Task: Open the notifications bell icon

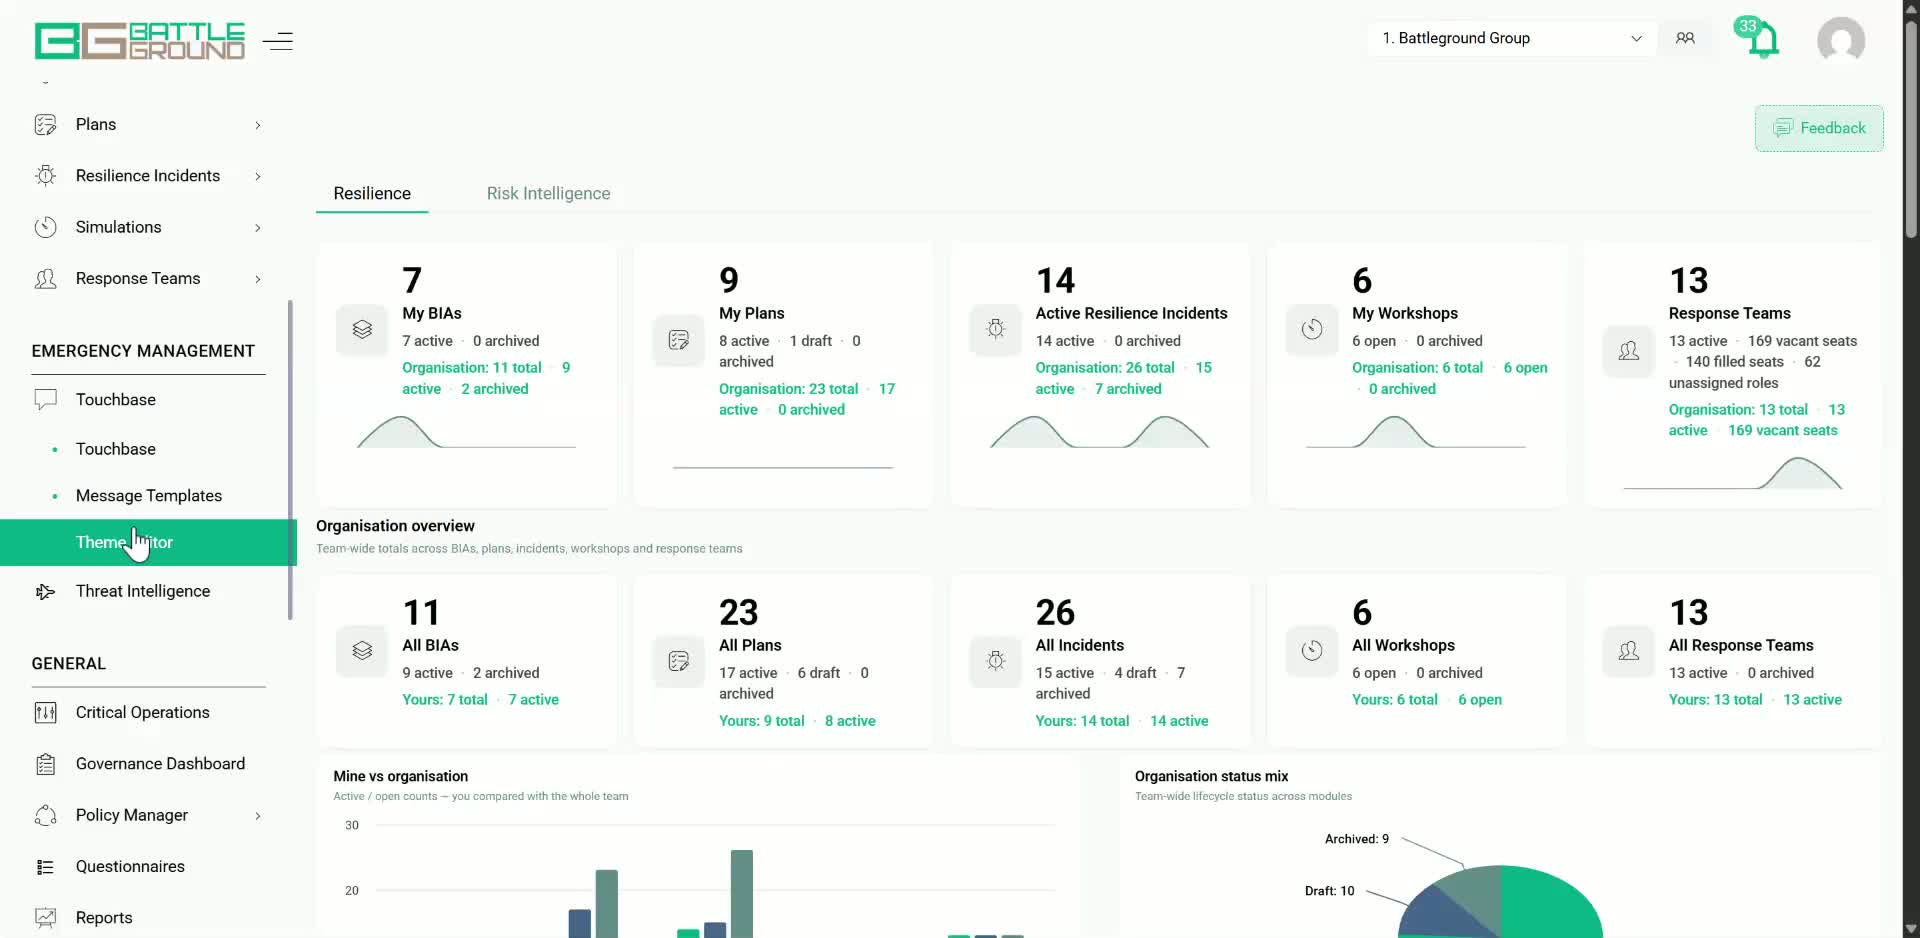Action: 1761,40
